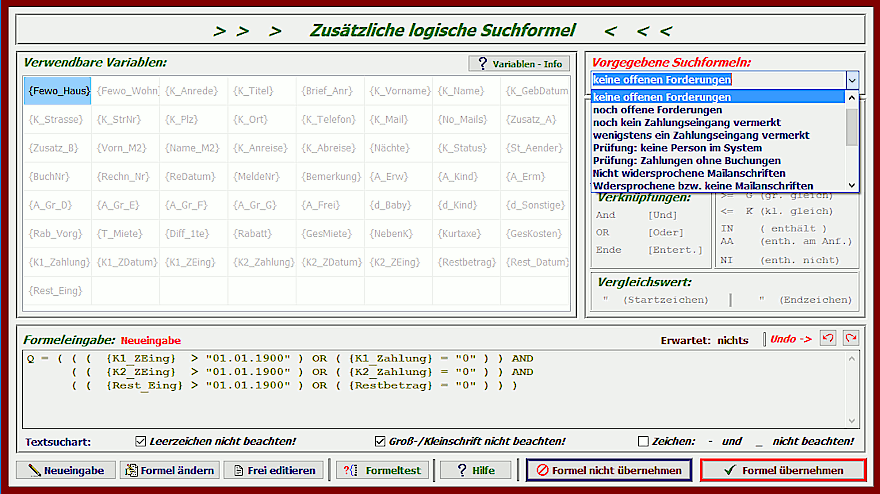Click 'Formel nicht übernehmen' button
This screenshot has width=880, height=494.
609,470
